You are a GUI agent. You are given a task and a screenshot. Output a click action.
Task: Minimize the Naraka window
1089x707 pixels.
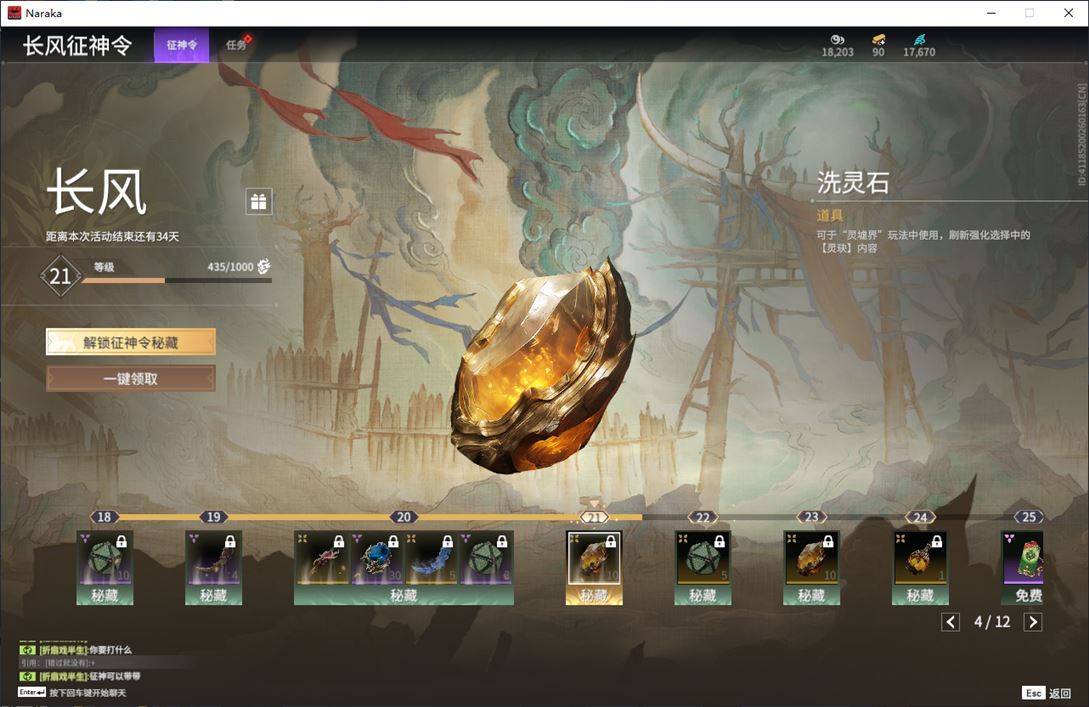tap(991, 13)
